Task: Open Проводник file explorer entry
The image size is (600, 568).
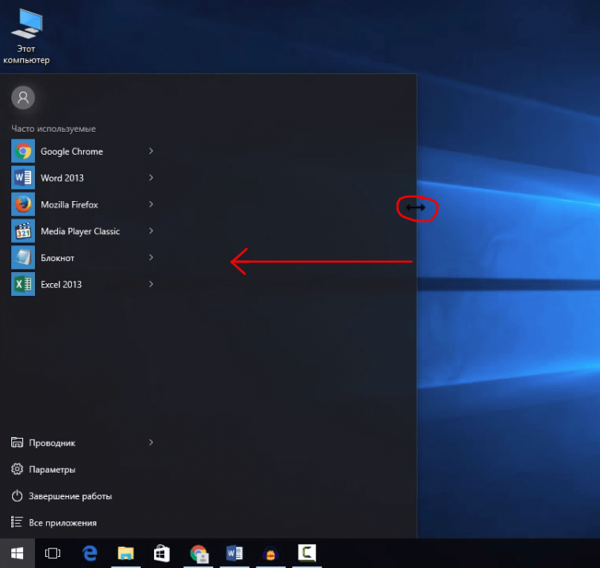Action: click(x=52, y=442)
